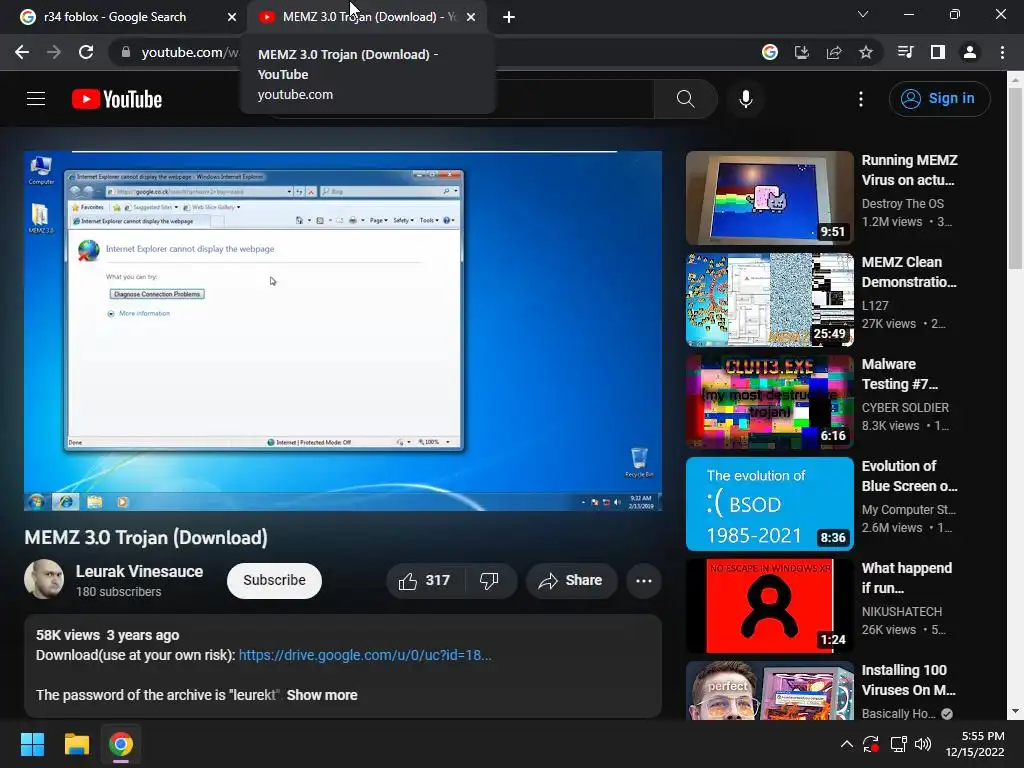Go forward in Chrome

54,52
